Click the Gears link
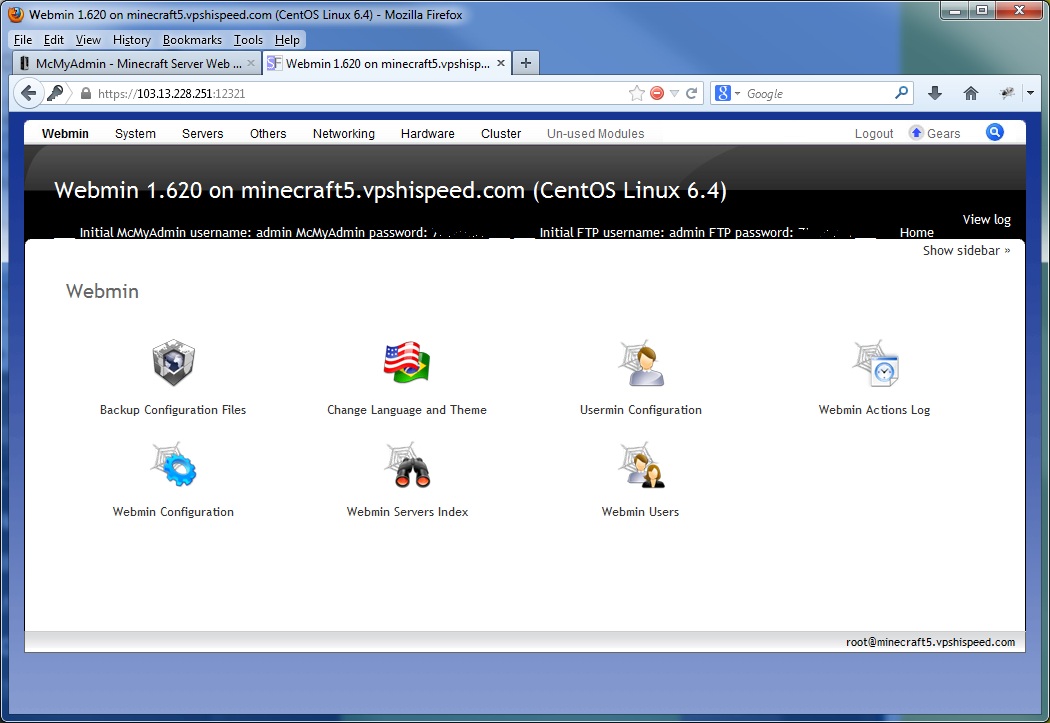This screenshot has width=1050, height=723. (x=944, y=133)
